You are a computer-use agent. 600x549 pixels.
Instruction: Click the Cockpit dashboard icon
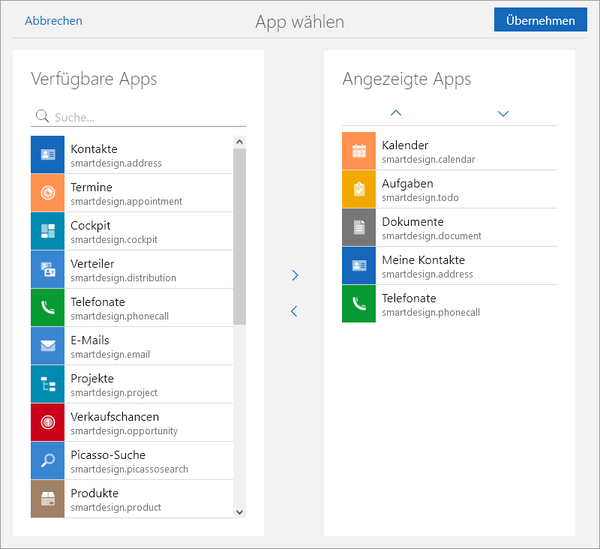(48, 231)
